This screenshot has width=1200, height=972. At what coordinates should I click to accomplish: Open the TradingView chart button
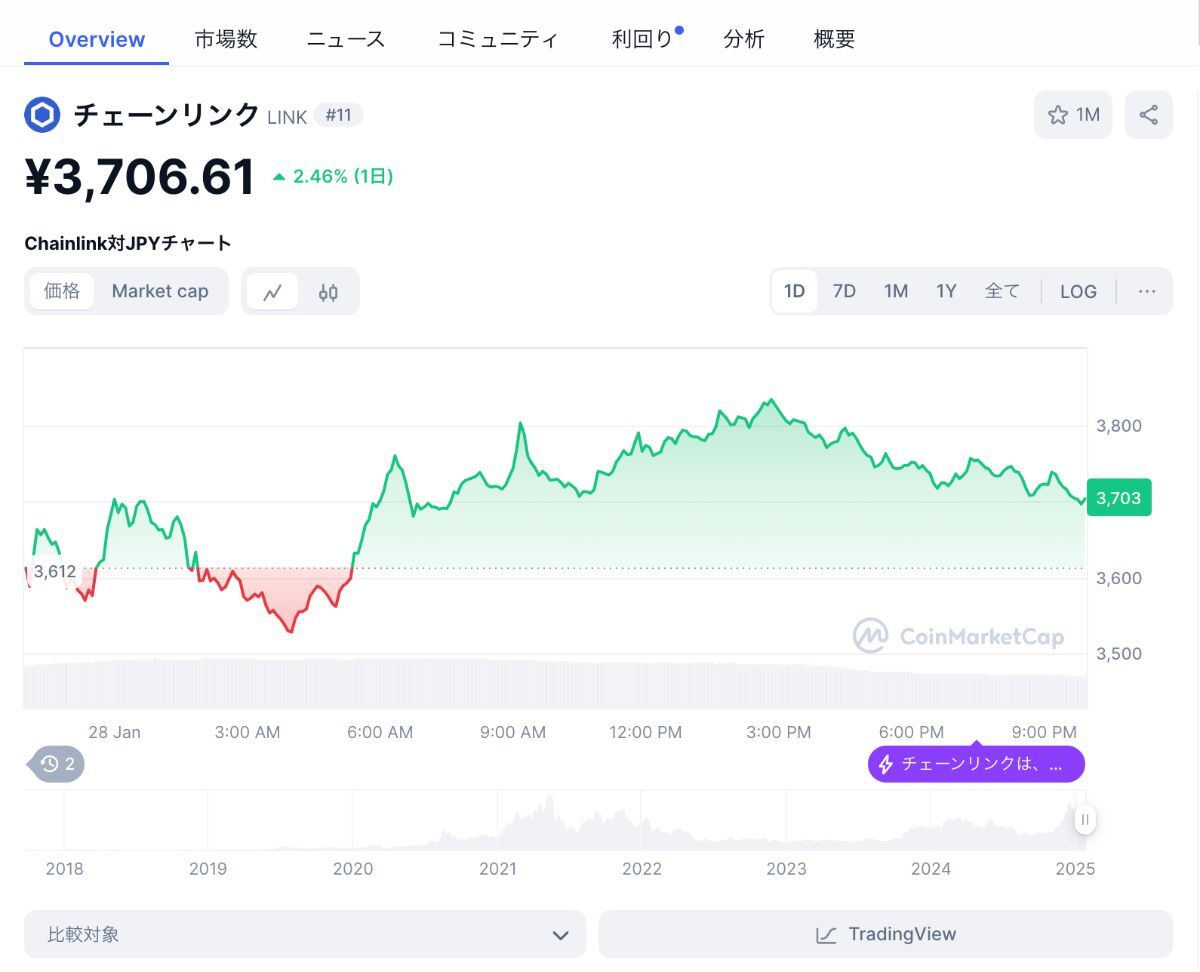885,935
